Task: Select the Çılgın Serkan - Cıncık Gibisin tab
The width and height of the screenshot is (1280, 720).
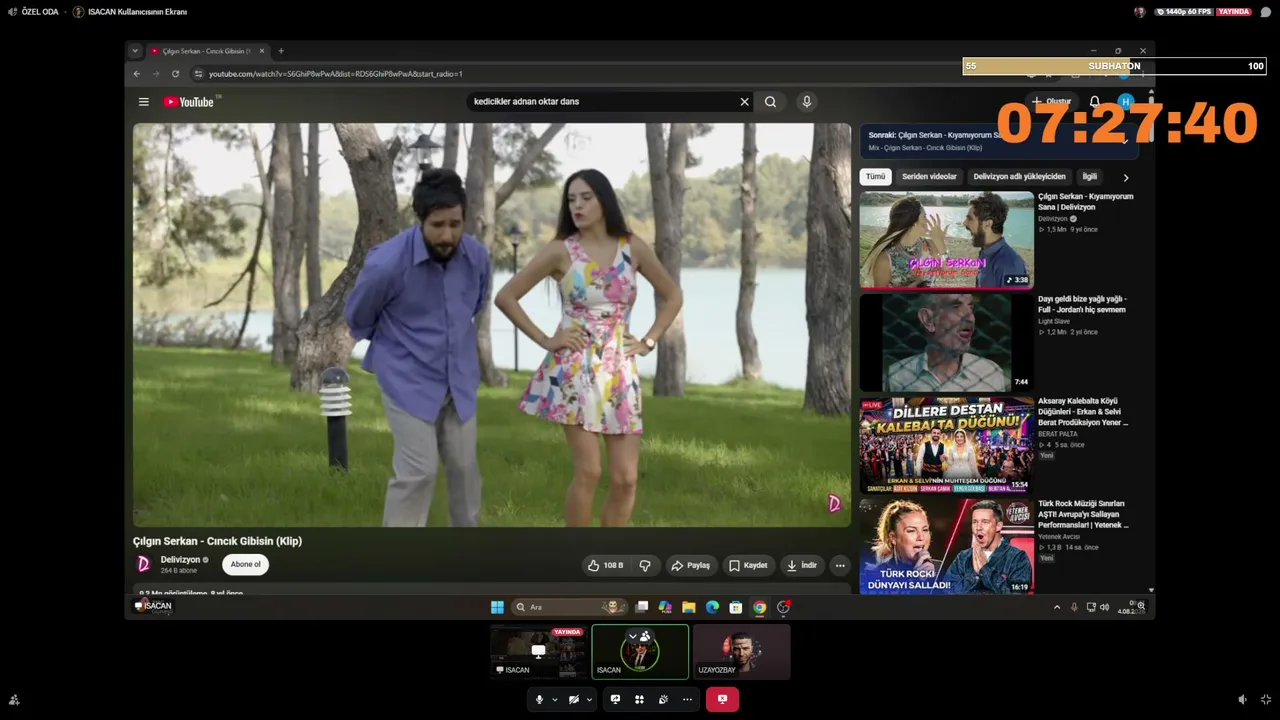Action: tap(208, 51)
